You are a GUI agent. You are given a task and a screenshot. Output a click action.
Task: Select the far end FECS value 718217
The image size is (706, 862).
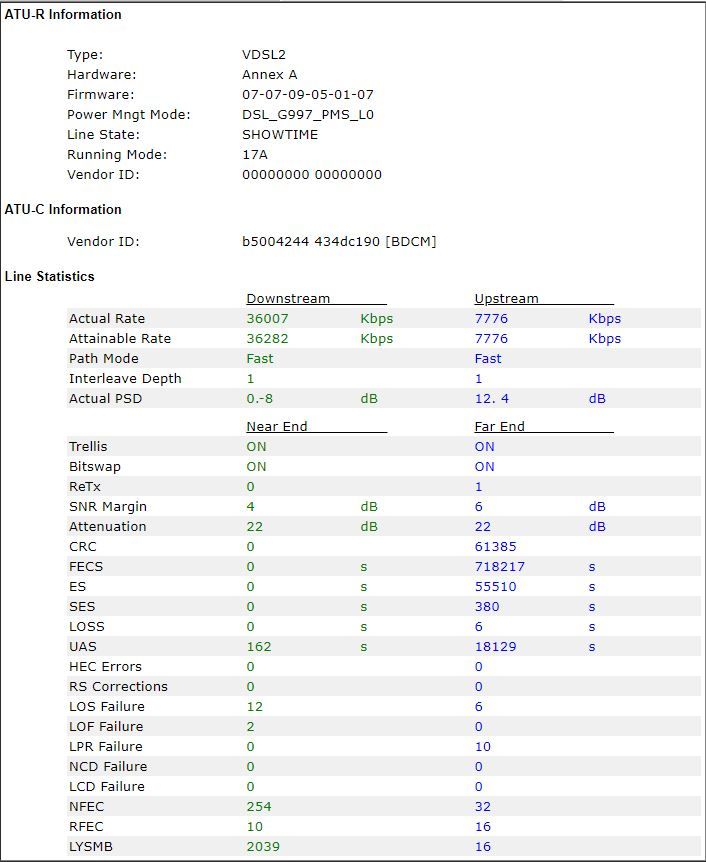point(500,567)
